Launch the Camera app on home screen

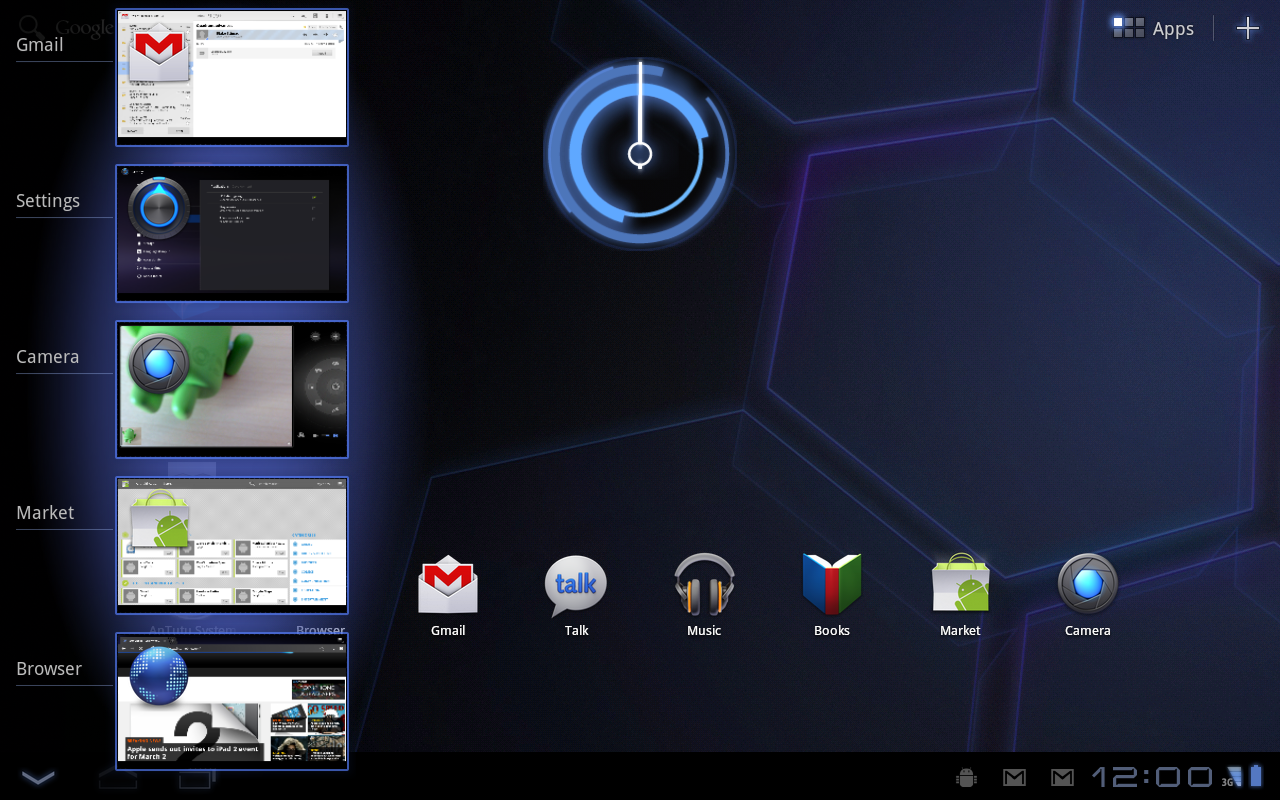1088,595
